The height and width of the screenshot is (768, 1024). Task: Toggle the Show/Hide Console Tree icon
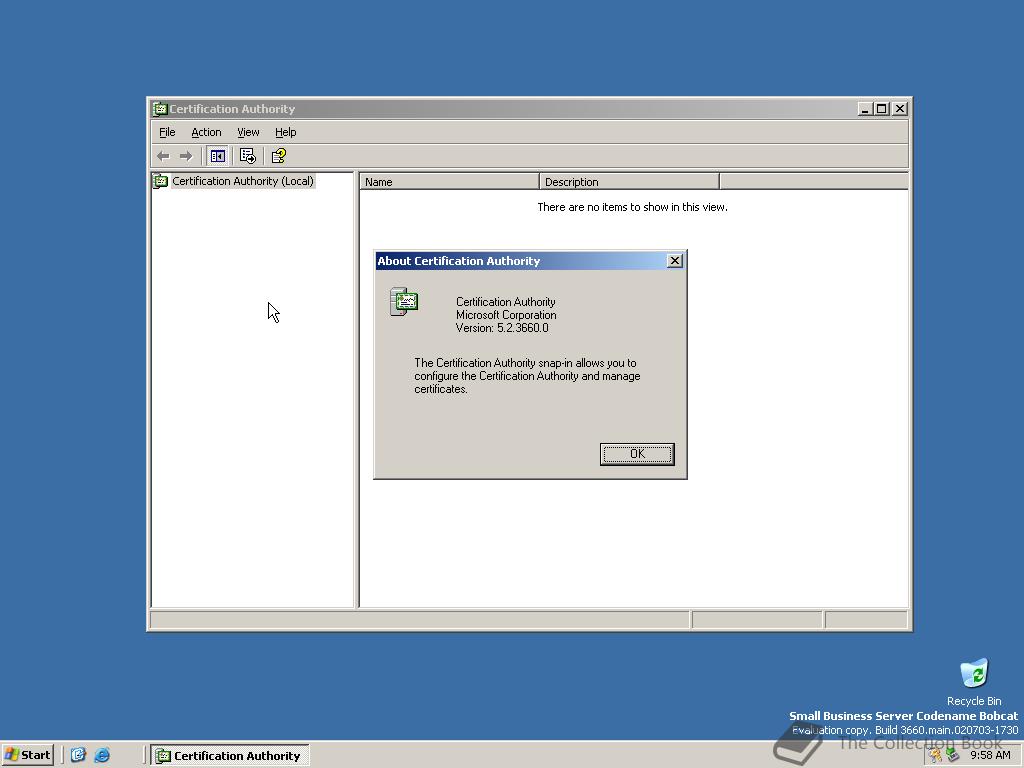coord(217,156)
